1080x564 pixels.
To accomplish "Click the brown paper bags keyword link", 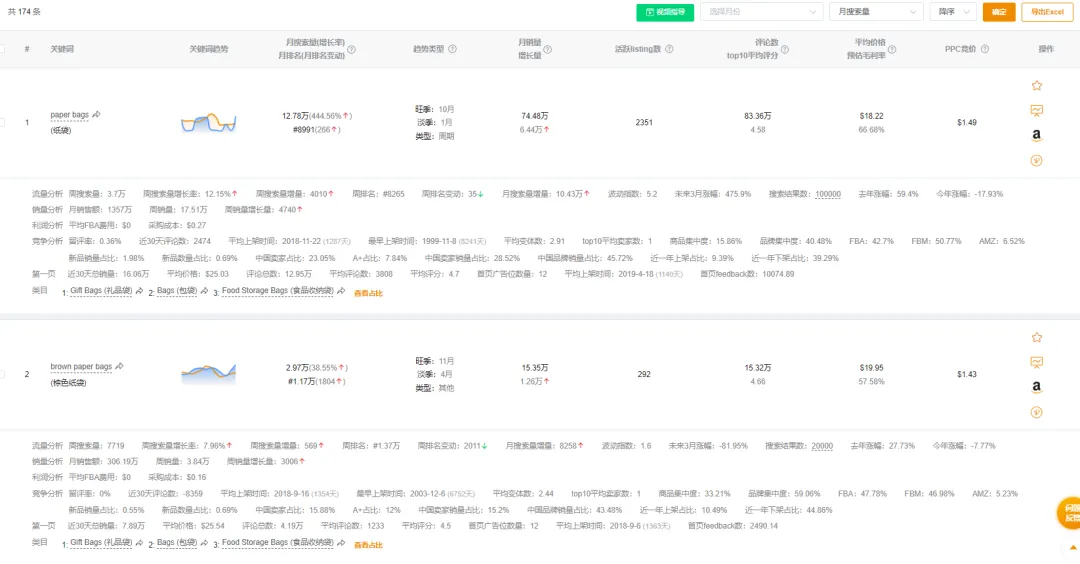I will 81,367.
